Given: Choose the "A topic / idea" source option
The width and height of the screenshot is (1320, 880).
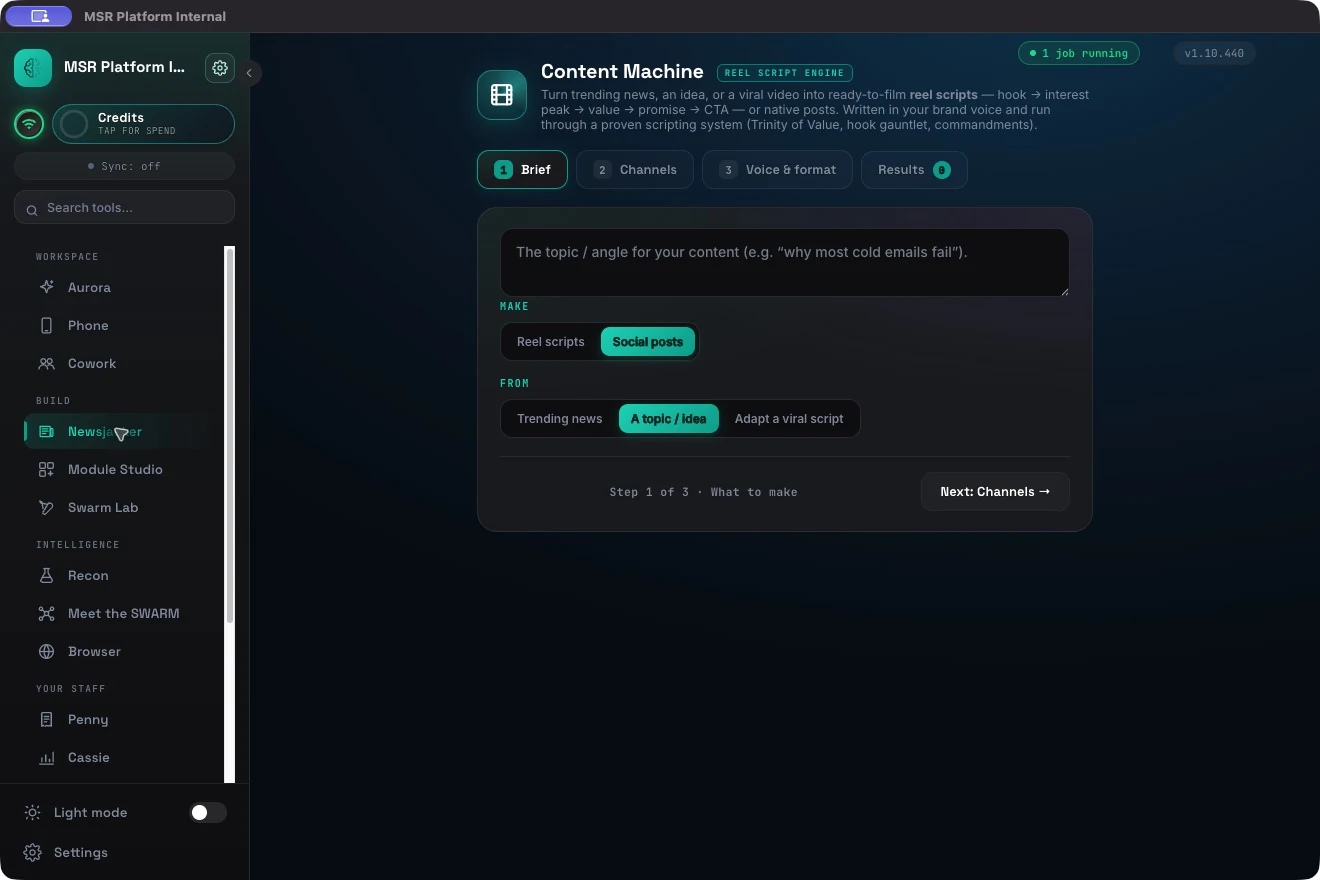Looking at the screenshot, I should pyautogui.click(x=668, y=418).
